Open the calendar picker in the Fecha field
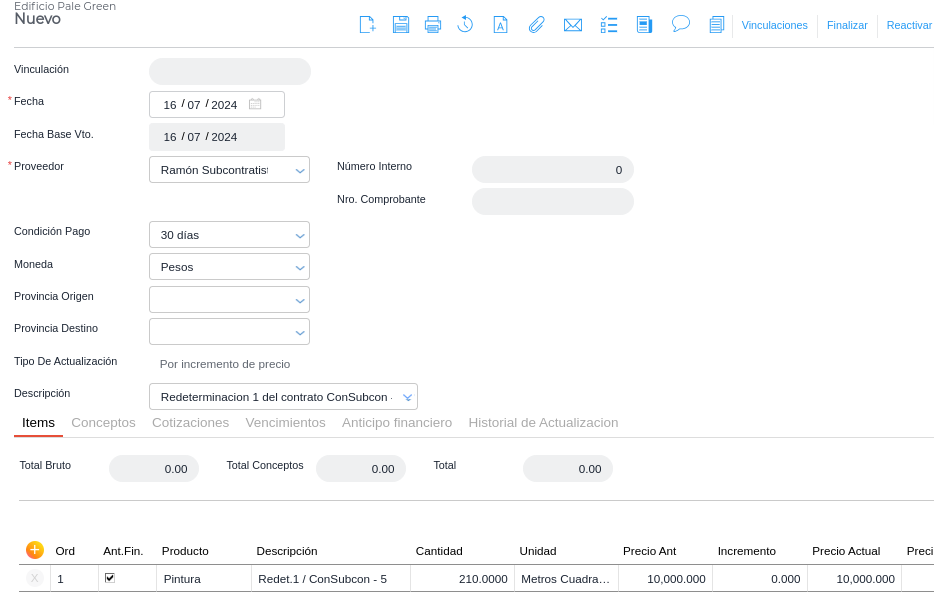Viewport: 934px width, 606px height. [255, 104]
